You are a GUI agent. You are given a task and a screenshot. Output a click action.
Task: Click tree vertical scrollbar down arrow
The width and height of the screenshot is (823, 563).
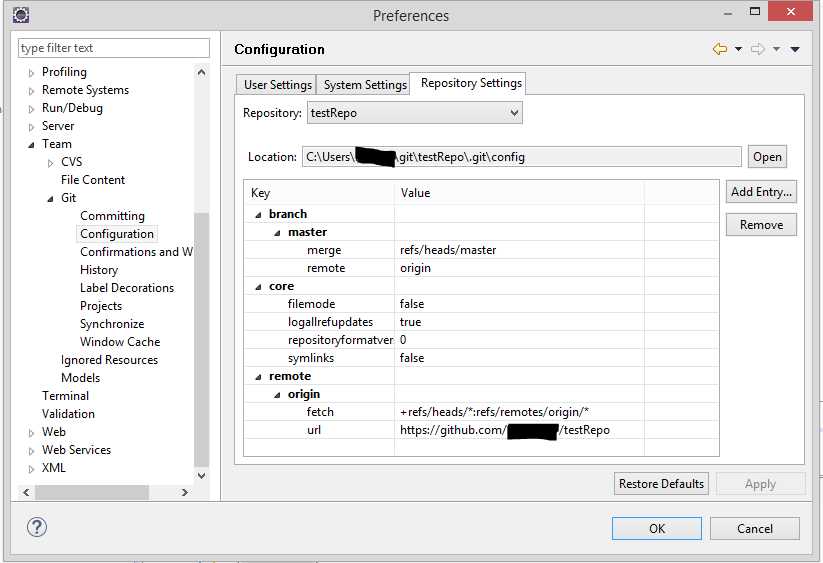pos(202,475)
